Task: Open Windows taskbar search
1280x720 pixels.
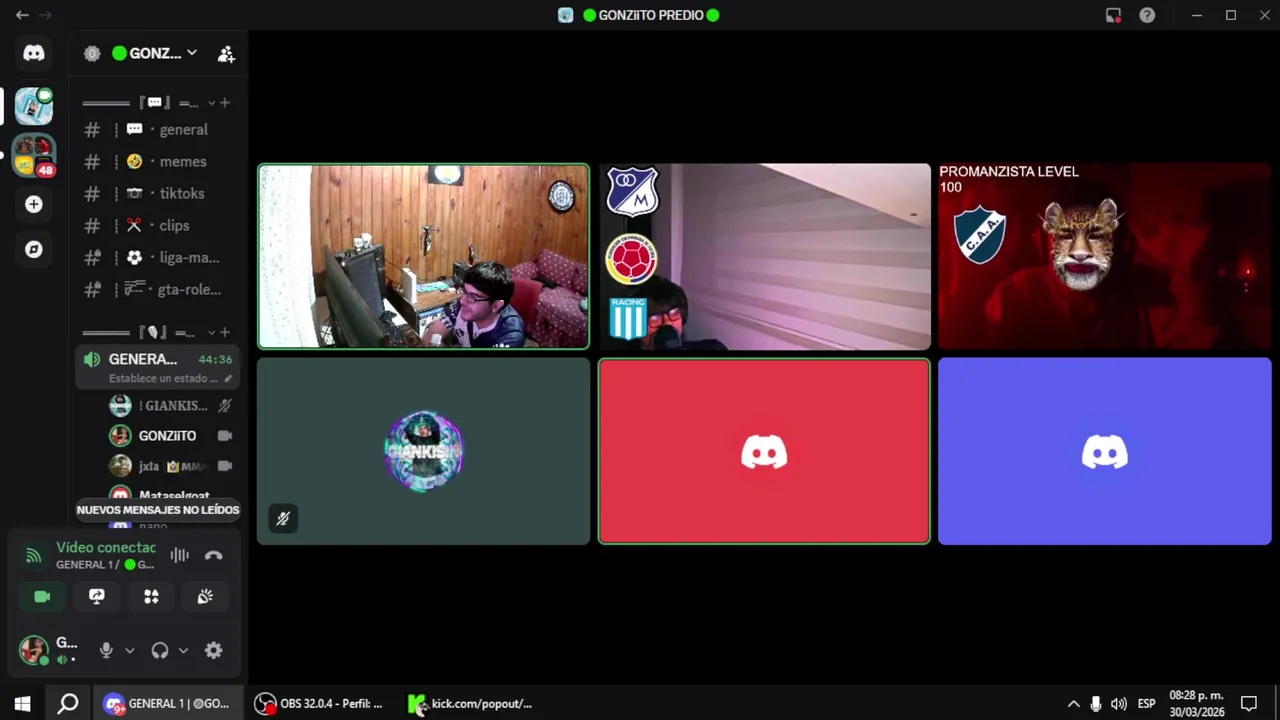Action: (x=68, y=704)
